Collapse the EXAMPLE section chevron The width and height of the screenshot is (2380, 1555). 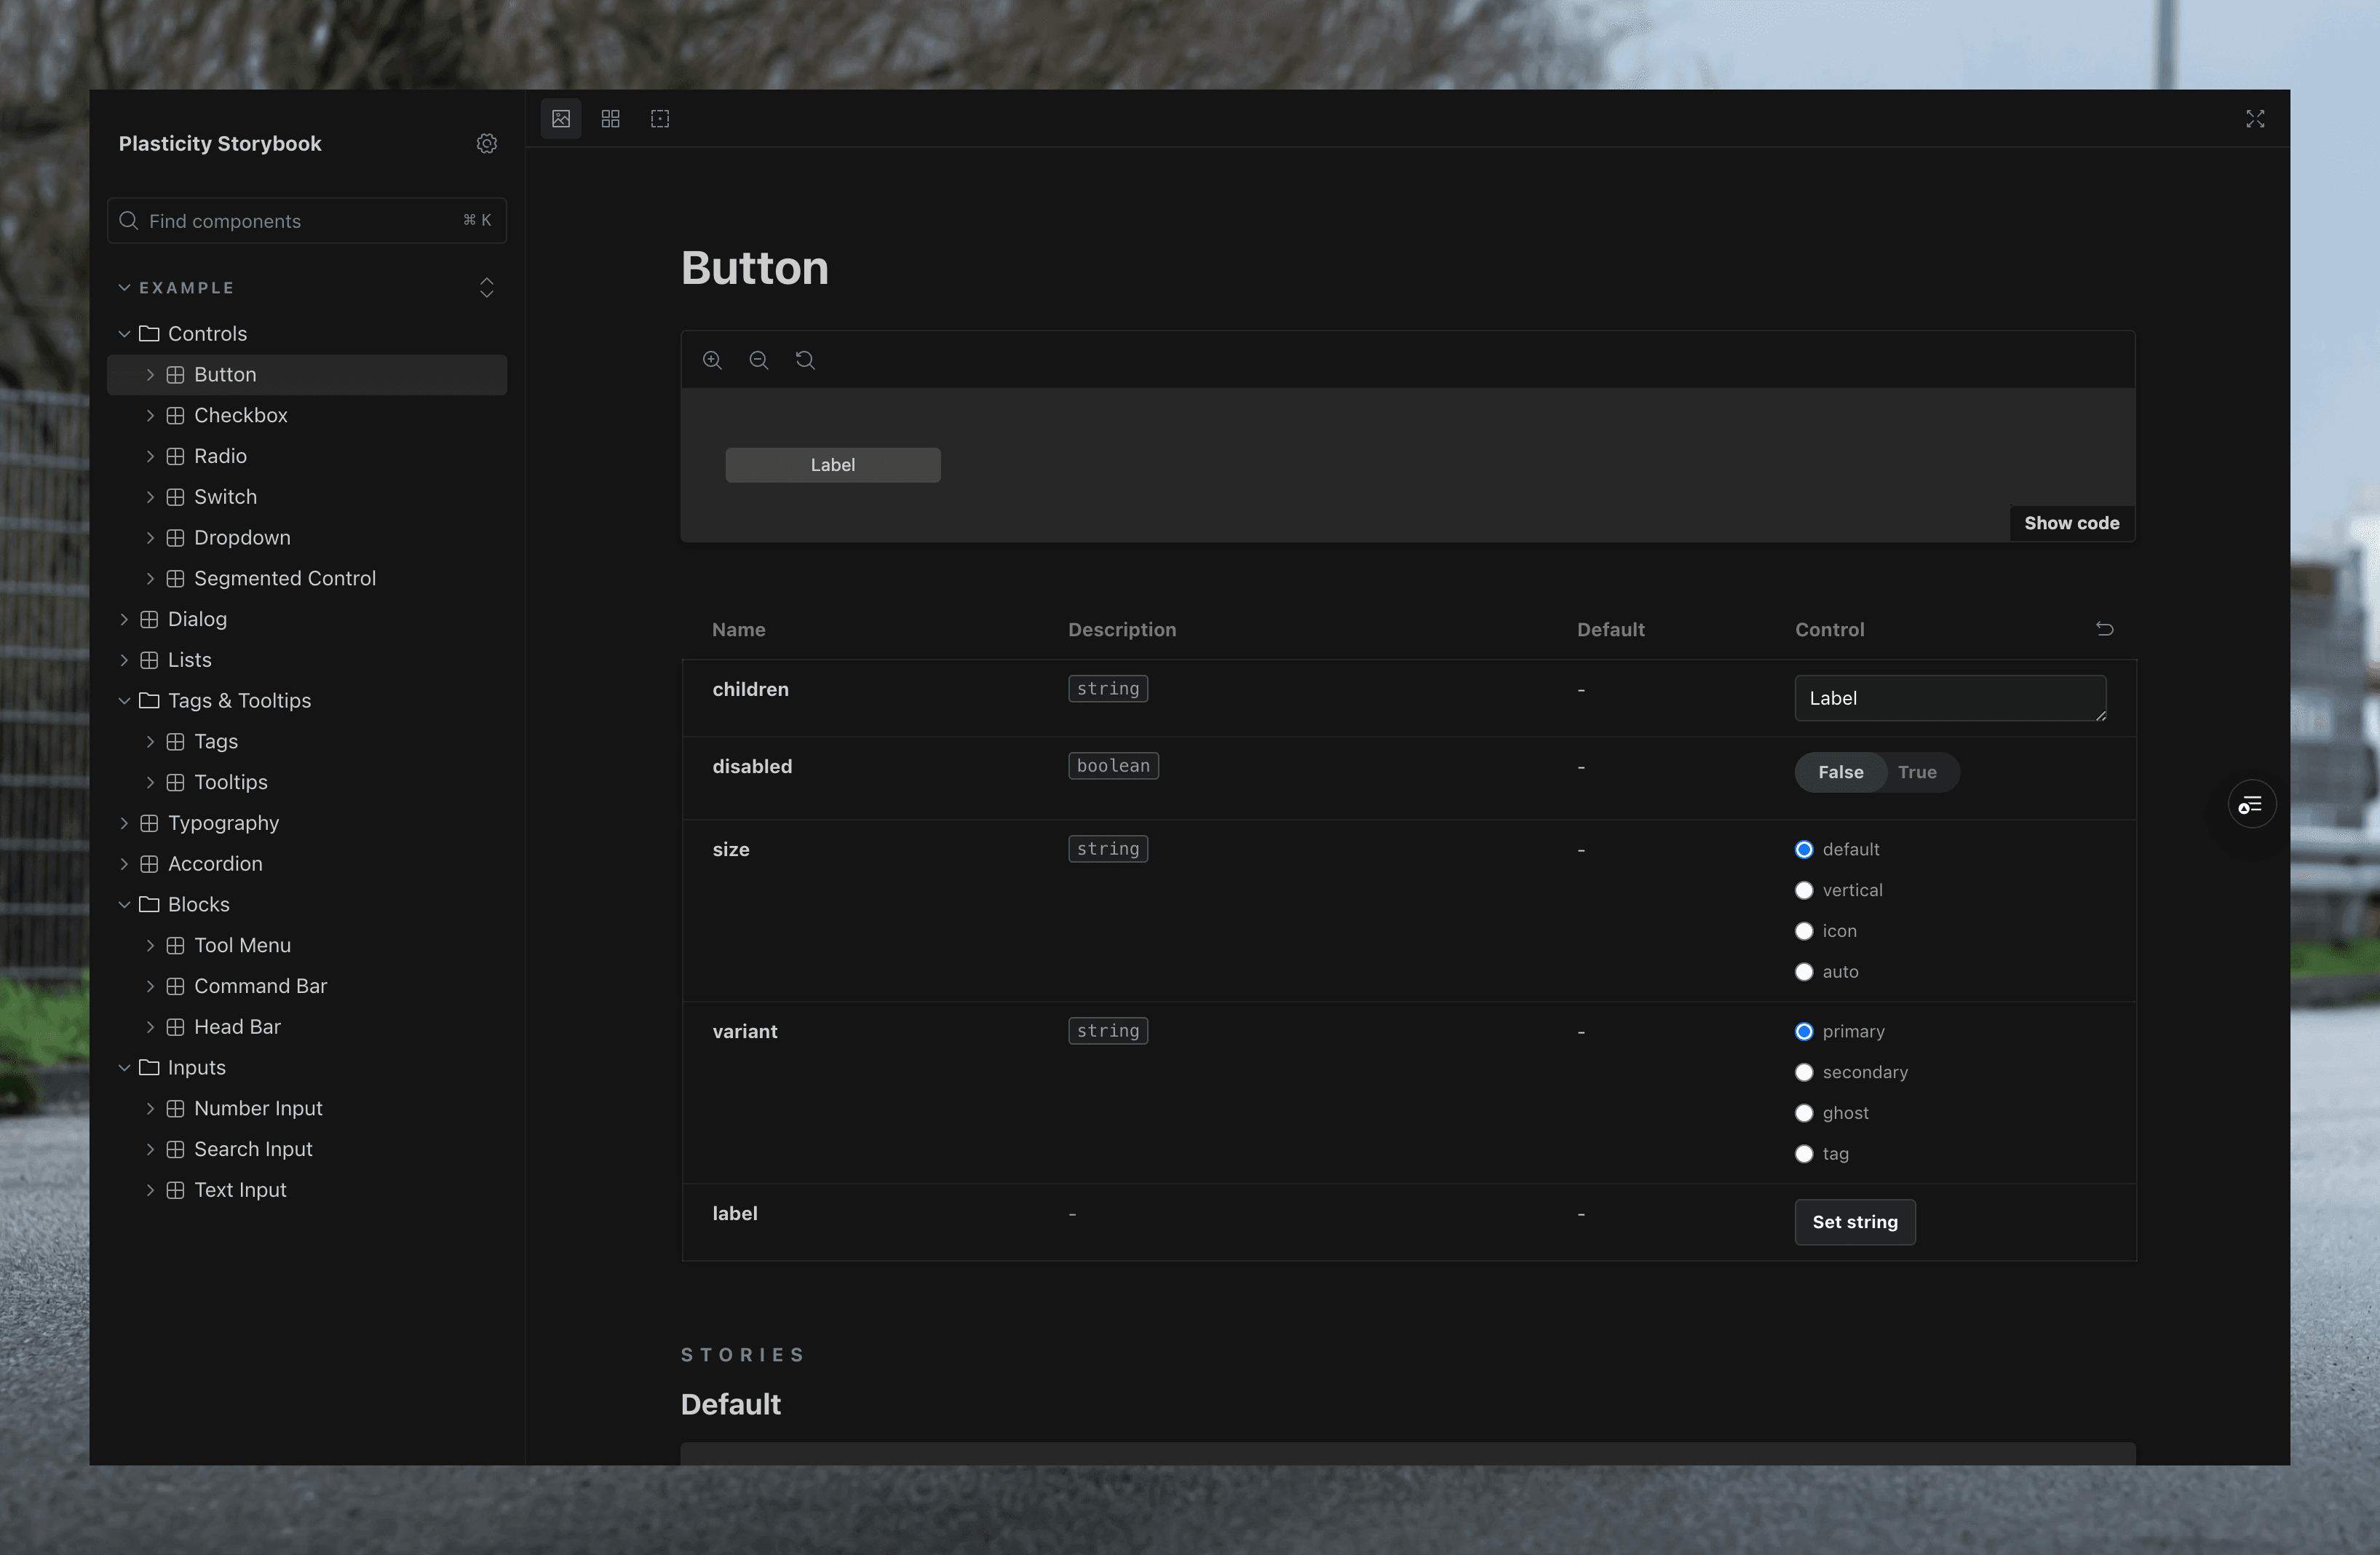[124, 288]
